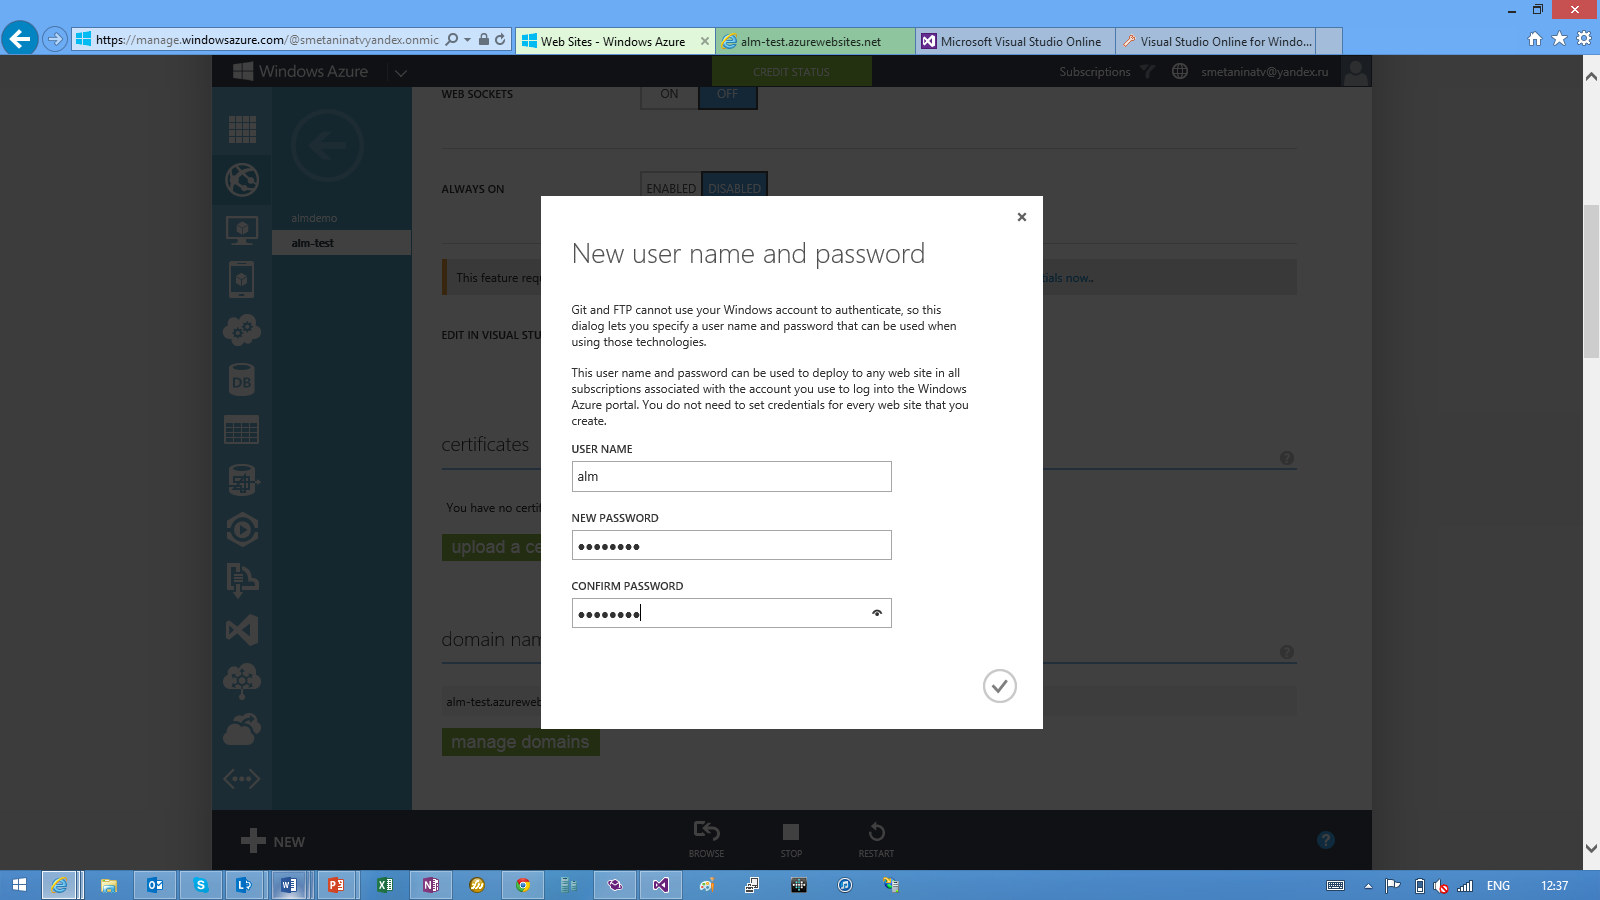
Task: Open help for certificates section
Action: [x=1287, y=458]
